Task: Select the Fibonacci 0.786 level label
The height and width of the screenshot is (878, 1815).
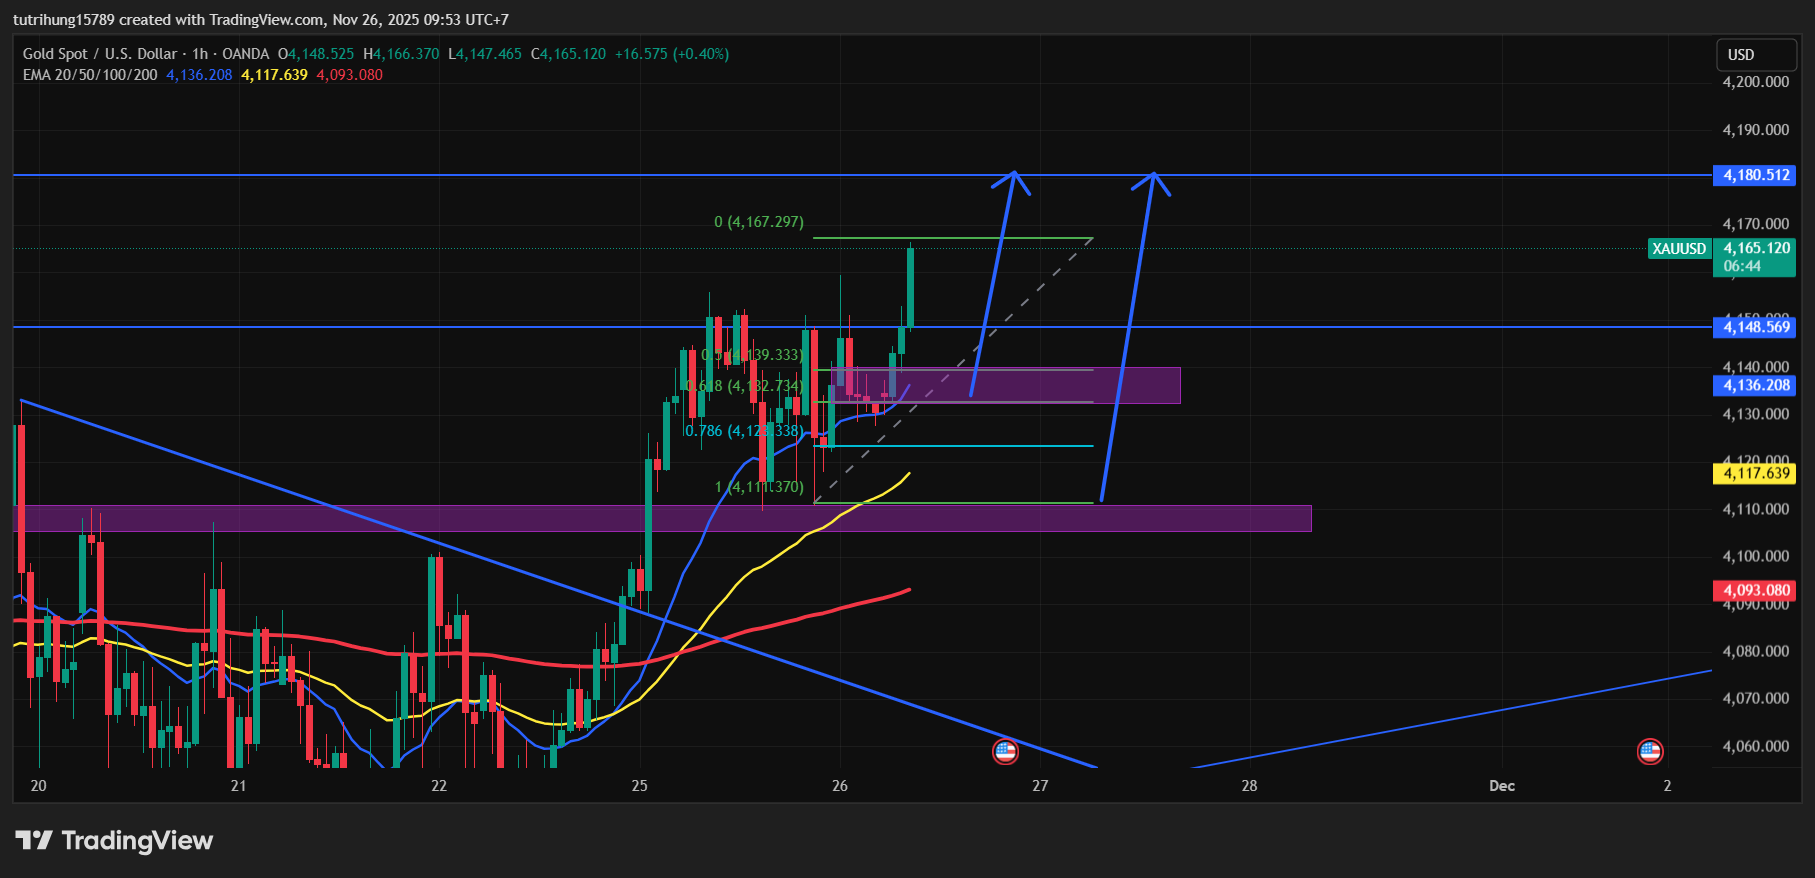Action: [744, 431]
